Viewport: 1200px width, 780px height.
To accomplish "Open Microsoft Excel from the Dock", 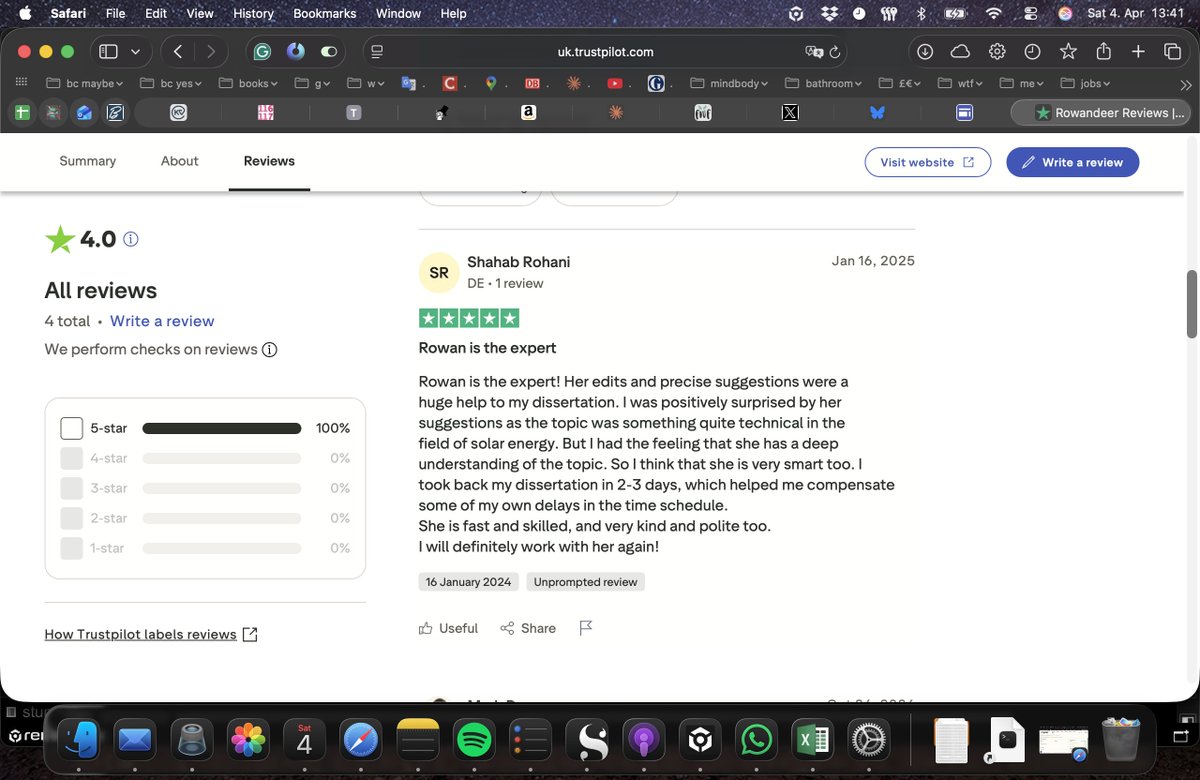I will [811, 740].
